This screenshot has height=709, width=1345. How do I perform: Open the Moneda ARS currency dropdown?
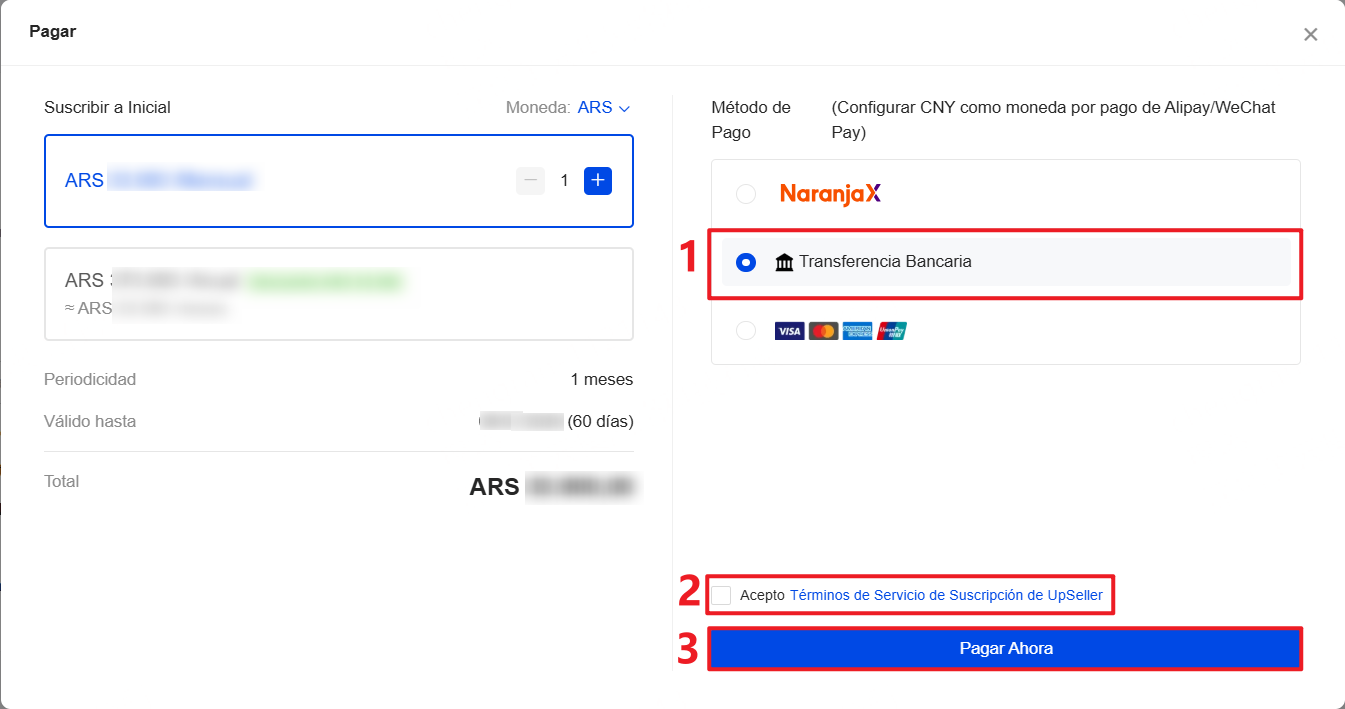[604, 108]
